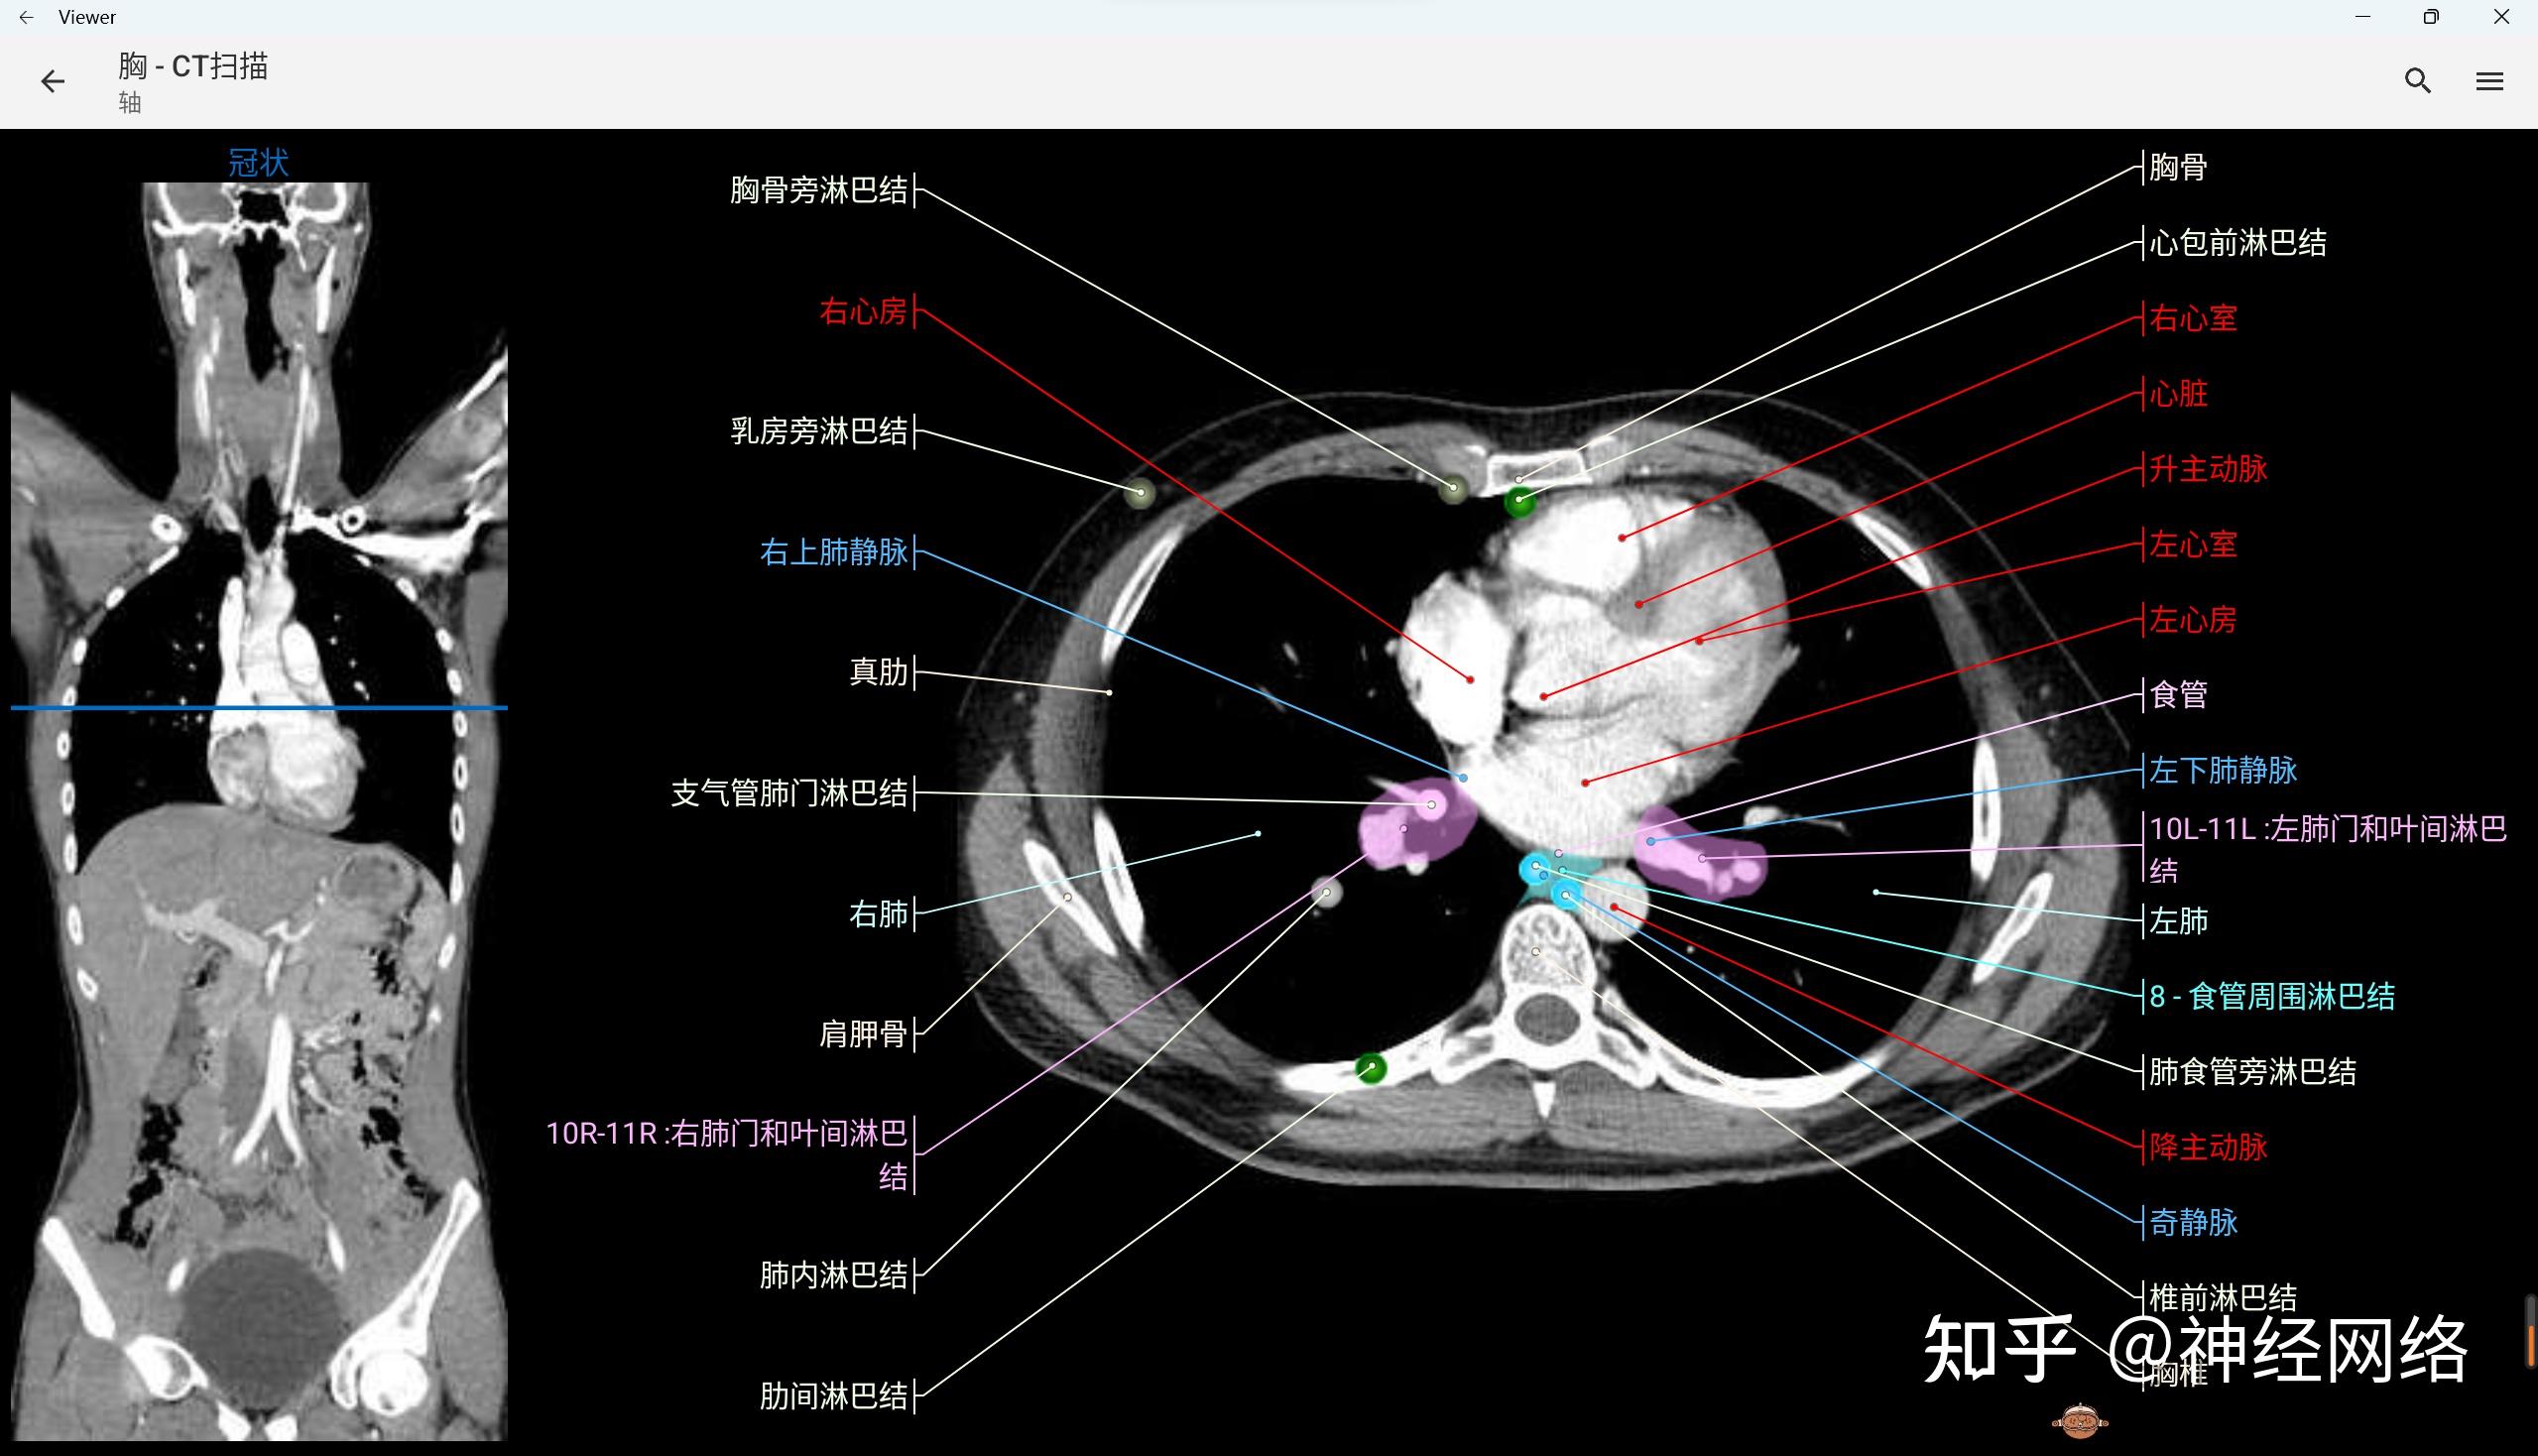Click the 降主动脉 annotation
This screenshot has width=2538, height=1456.
tap(2206, 1148)
